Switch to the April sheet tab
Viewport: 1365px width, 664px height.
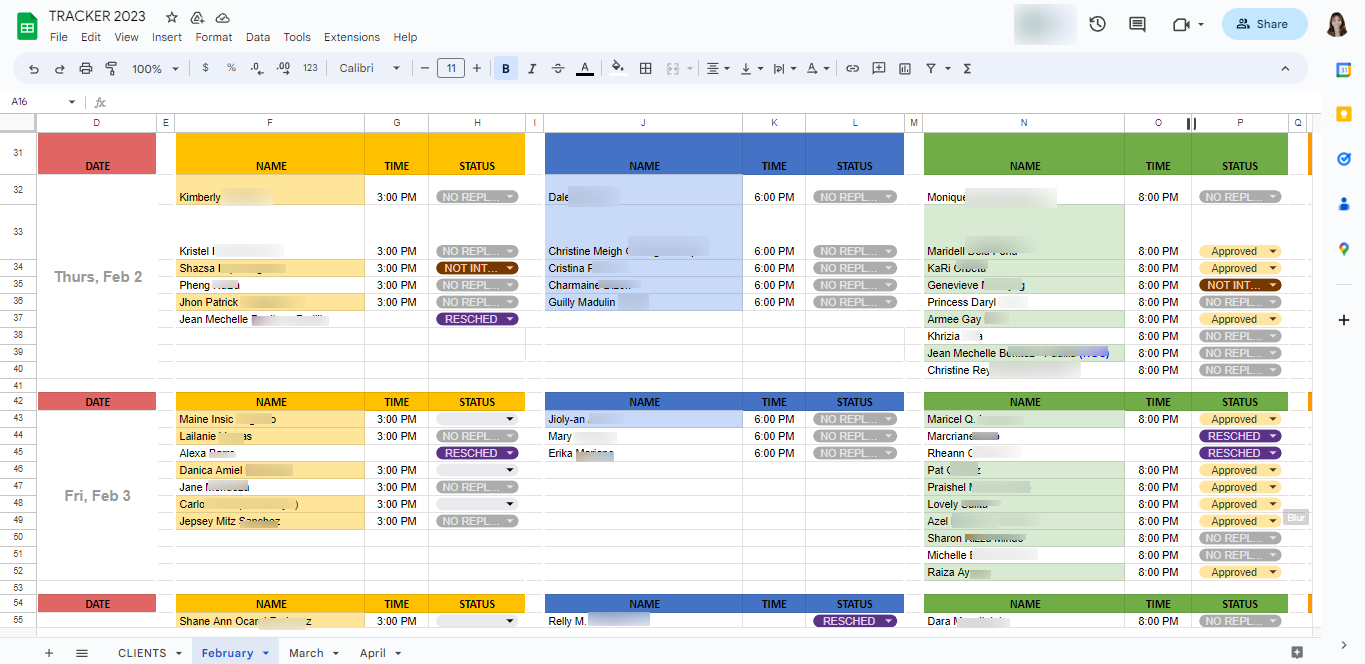point(380,653)
